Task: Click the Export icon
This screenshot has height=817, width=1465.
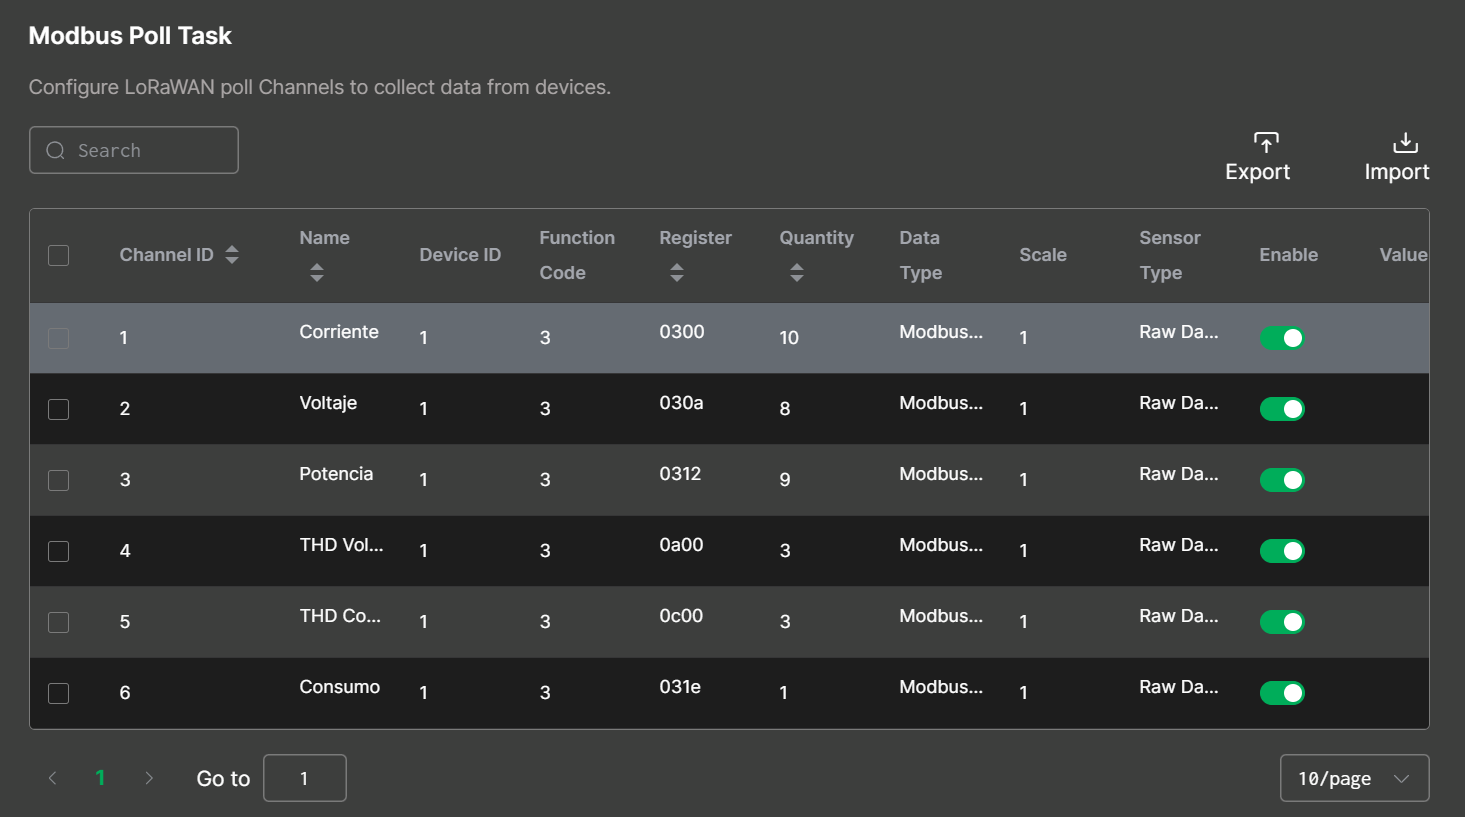Action: pos(1265,143)
